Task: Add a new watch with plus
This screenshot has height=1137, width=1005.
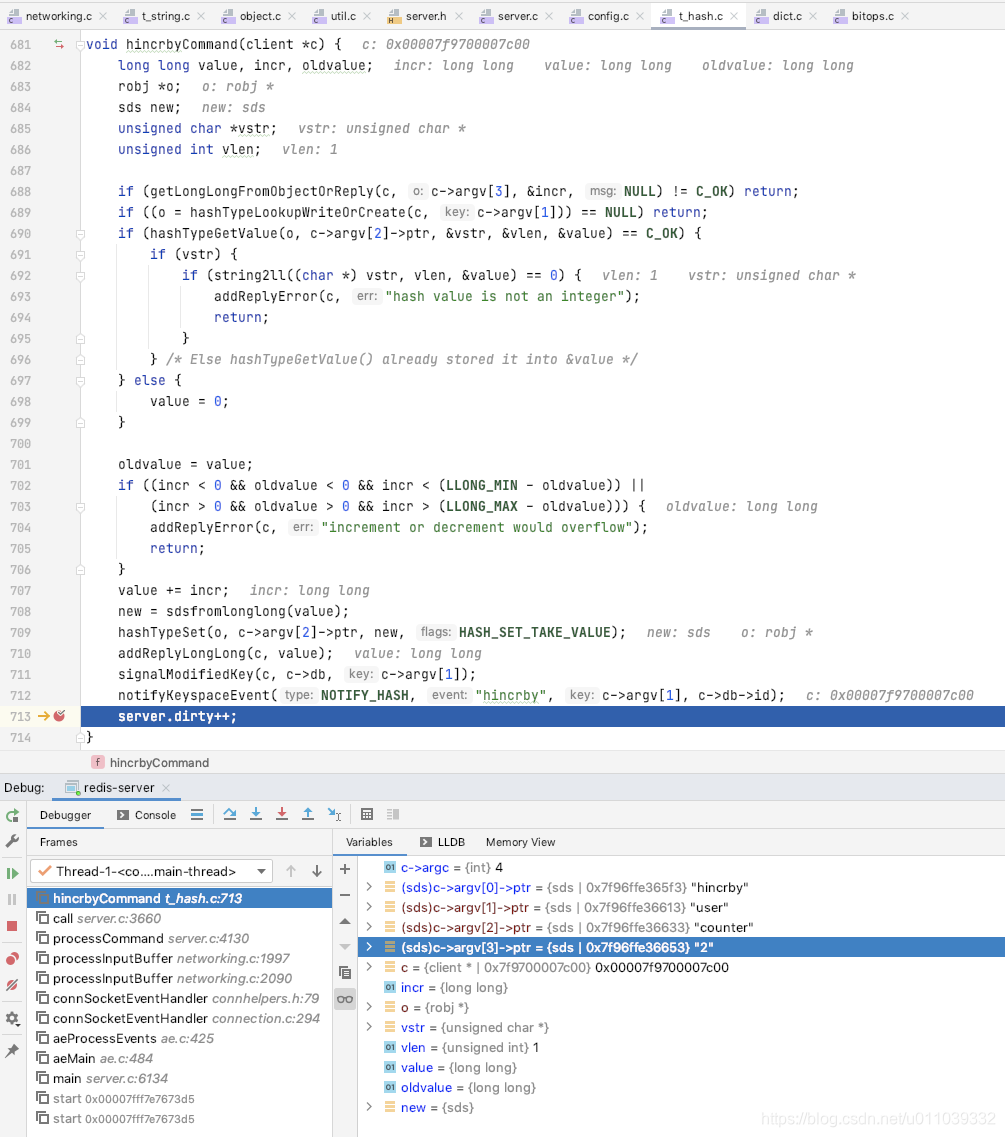Action: click(345, 869)
